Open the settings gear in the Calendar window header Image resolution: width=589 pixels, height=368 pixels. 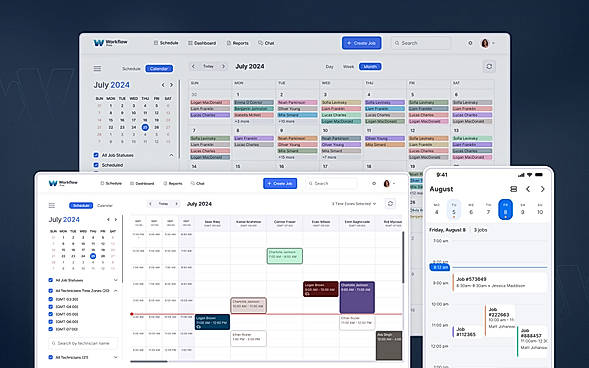[x=470, y=43]
